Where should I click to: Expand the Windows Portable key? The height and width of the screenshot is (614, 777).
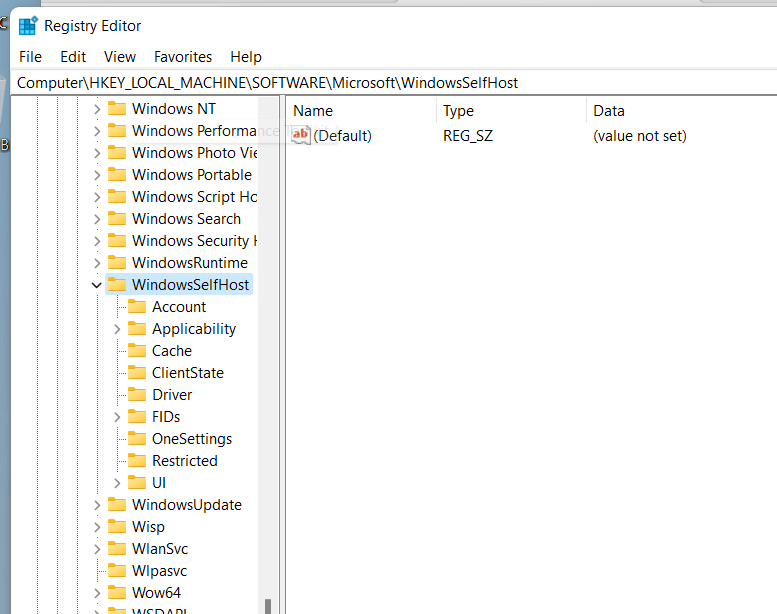click(x=97, y=175)
